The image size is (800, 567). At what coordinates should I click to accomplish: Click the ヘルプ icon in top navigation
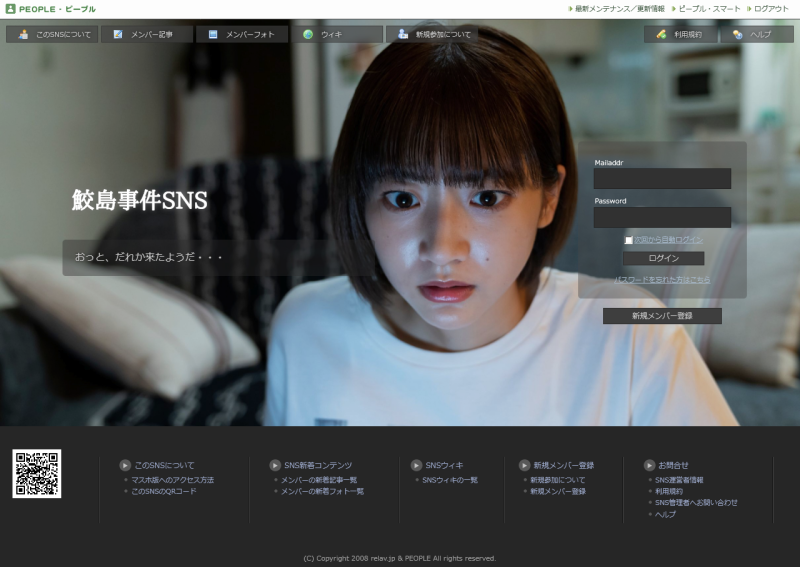click(737, 34)
